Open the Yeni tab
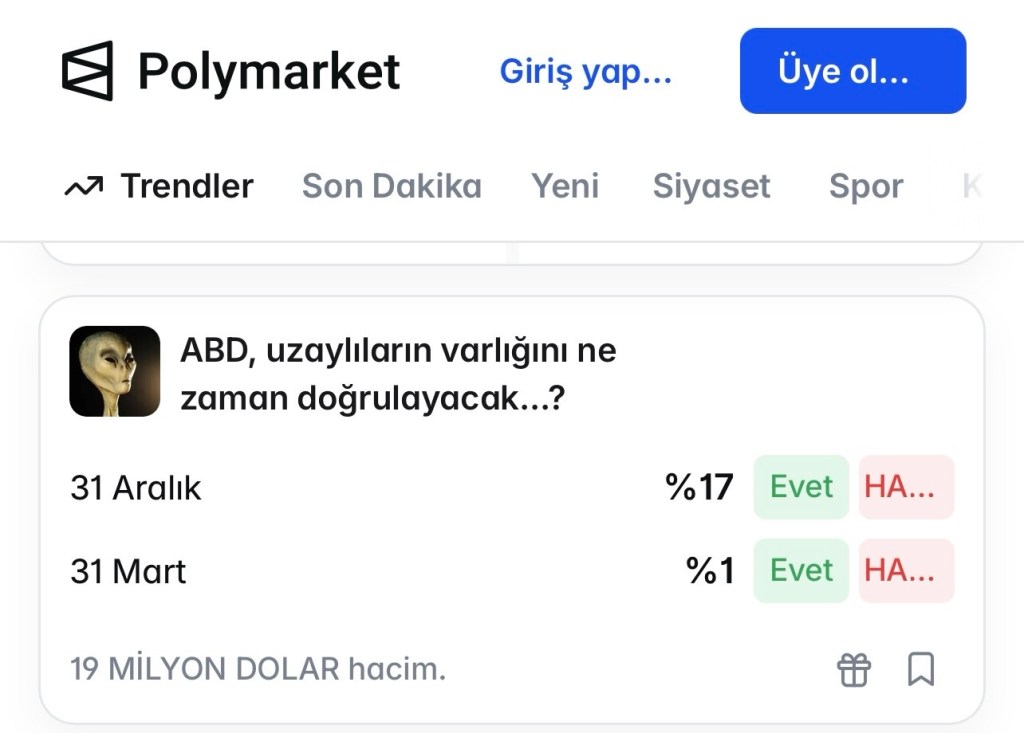Image resolution: width=1024 pixels, height=733 pixels. click(565, 186)
